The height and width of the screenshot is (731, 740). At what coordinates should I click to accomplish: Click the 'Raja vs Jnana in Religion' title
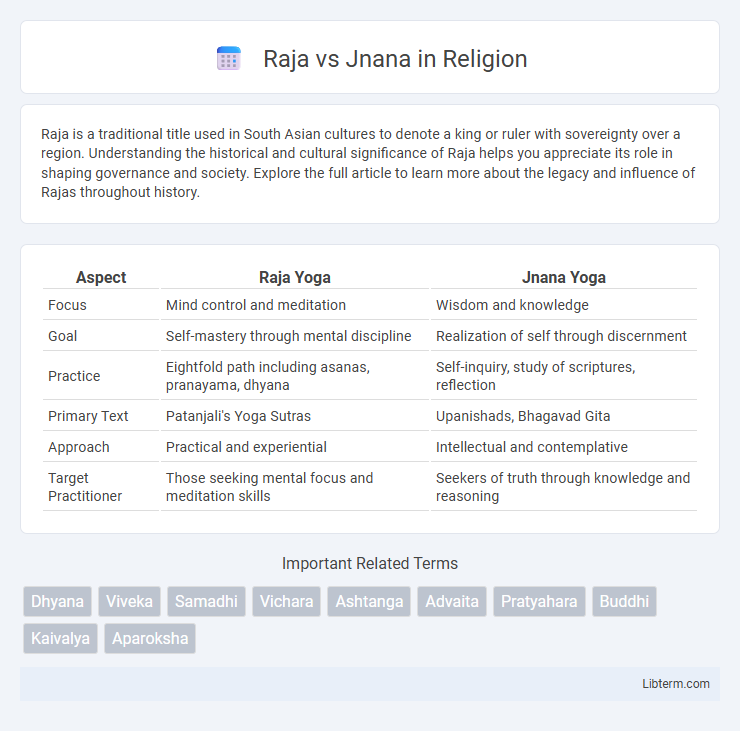pyautogui.click(x=395, y=59)
